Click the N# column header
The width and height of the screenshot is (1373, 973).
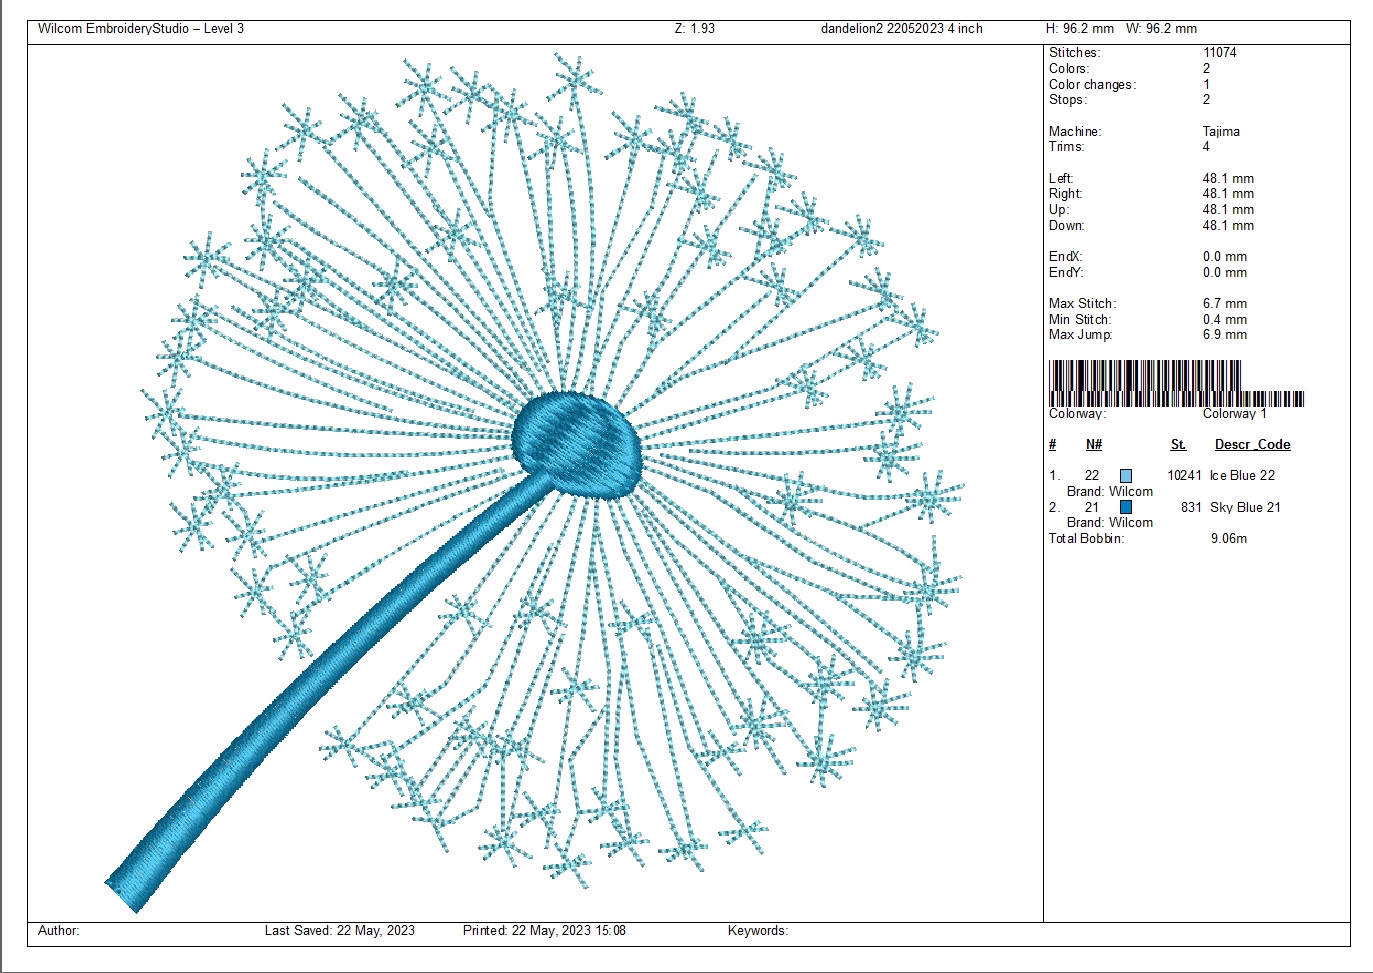[1094, 445]
